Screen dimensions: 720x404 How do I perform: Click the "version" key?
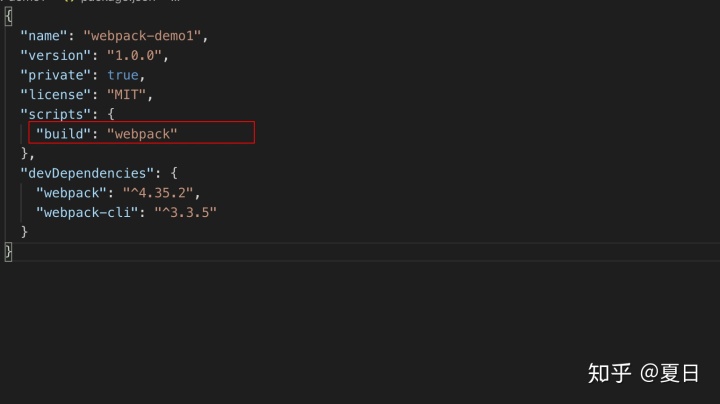(56, 56)
